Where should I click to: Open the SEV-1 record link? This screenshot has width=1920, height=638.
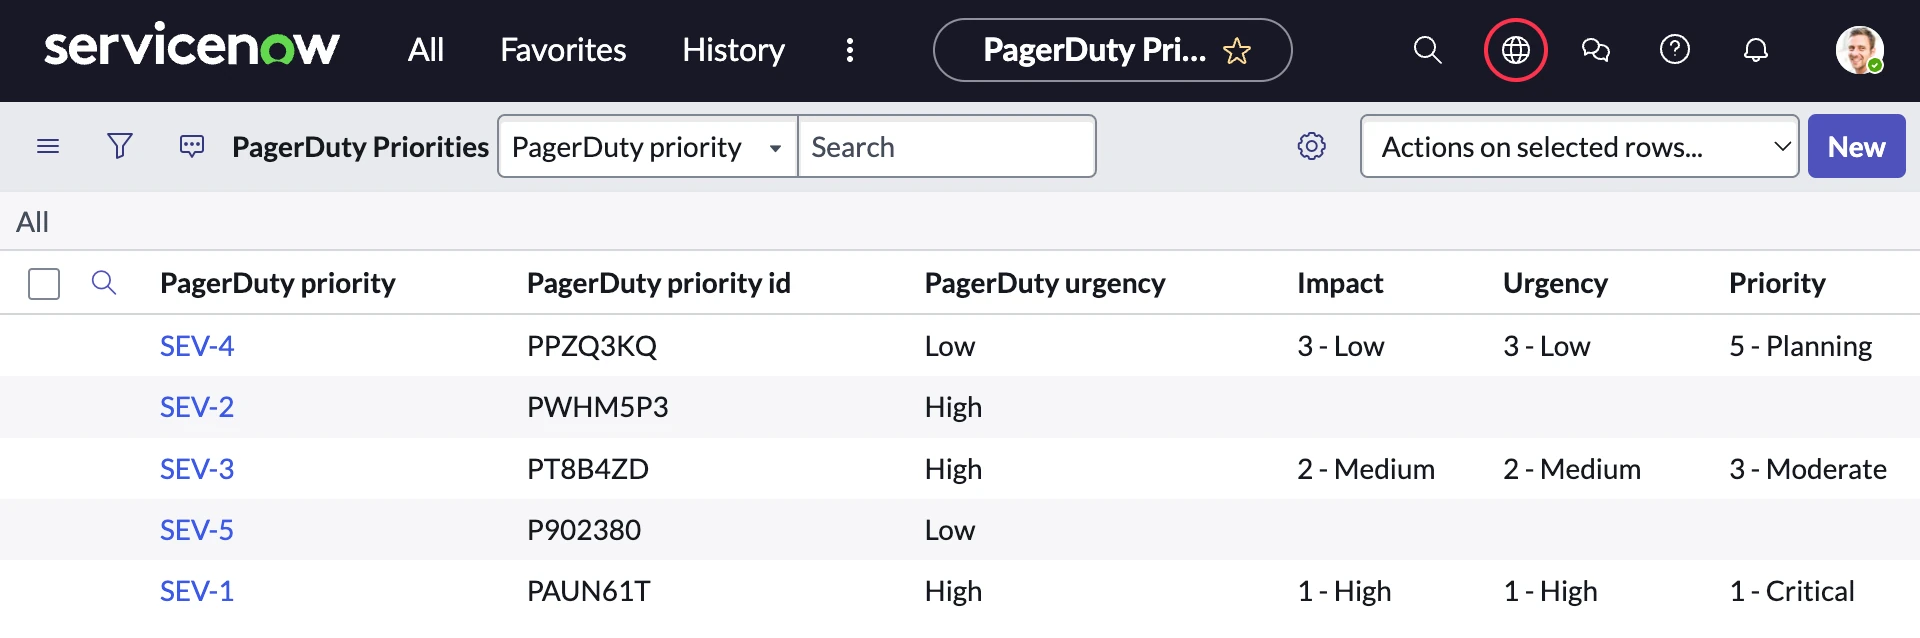pyautogui.click(x=197, y=592)
